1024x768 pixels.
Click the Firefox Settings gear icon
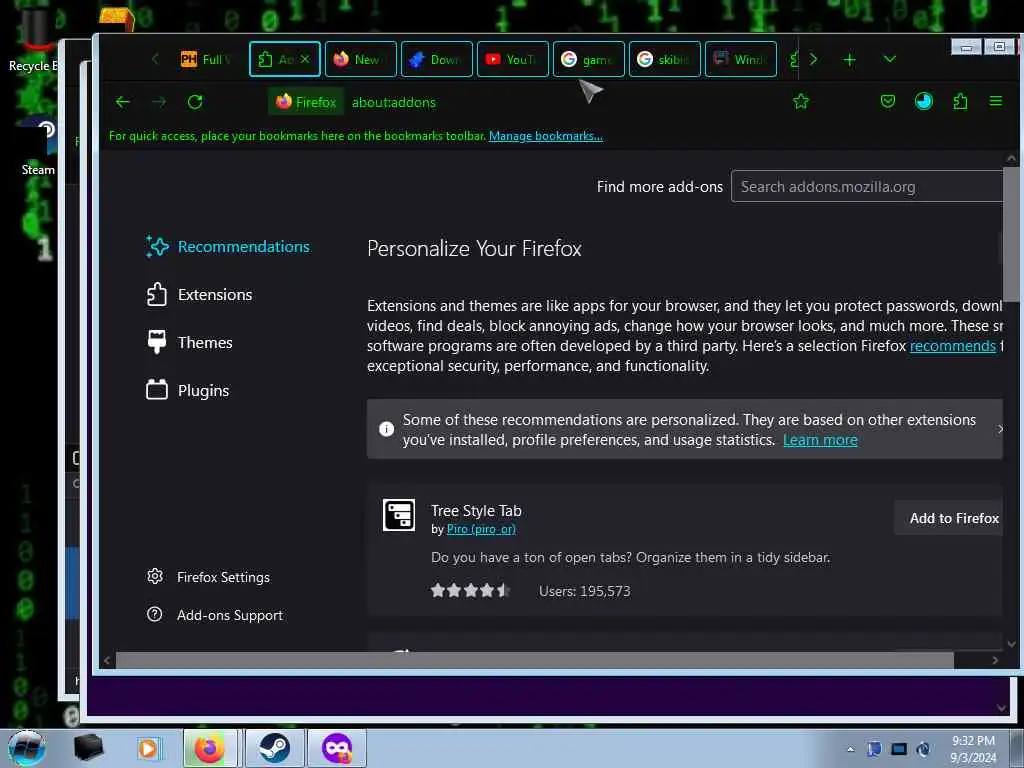point(155,576)
